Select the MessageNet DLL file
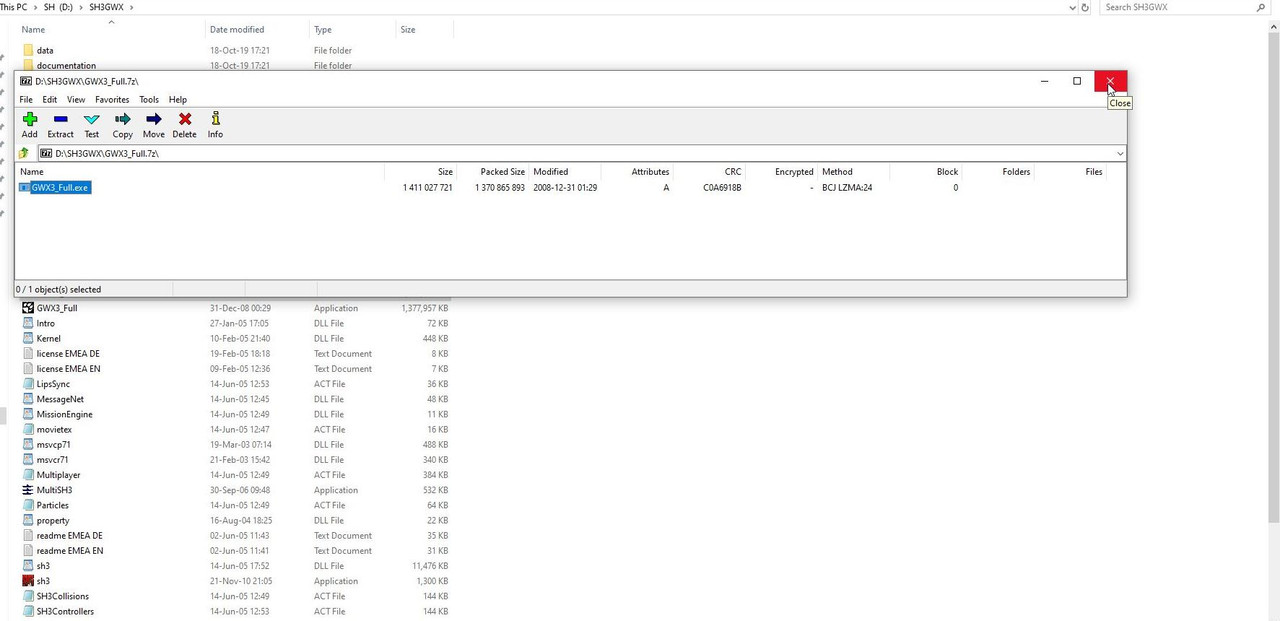 60,399
